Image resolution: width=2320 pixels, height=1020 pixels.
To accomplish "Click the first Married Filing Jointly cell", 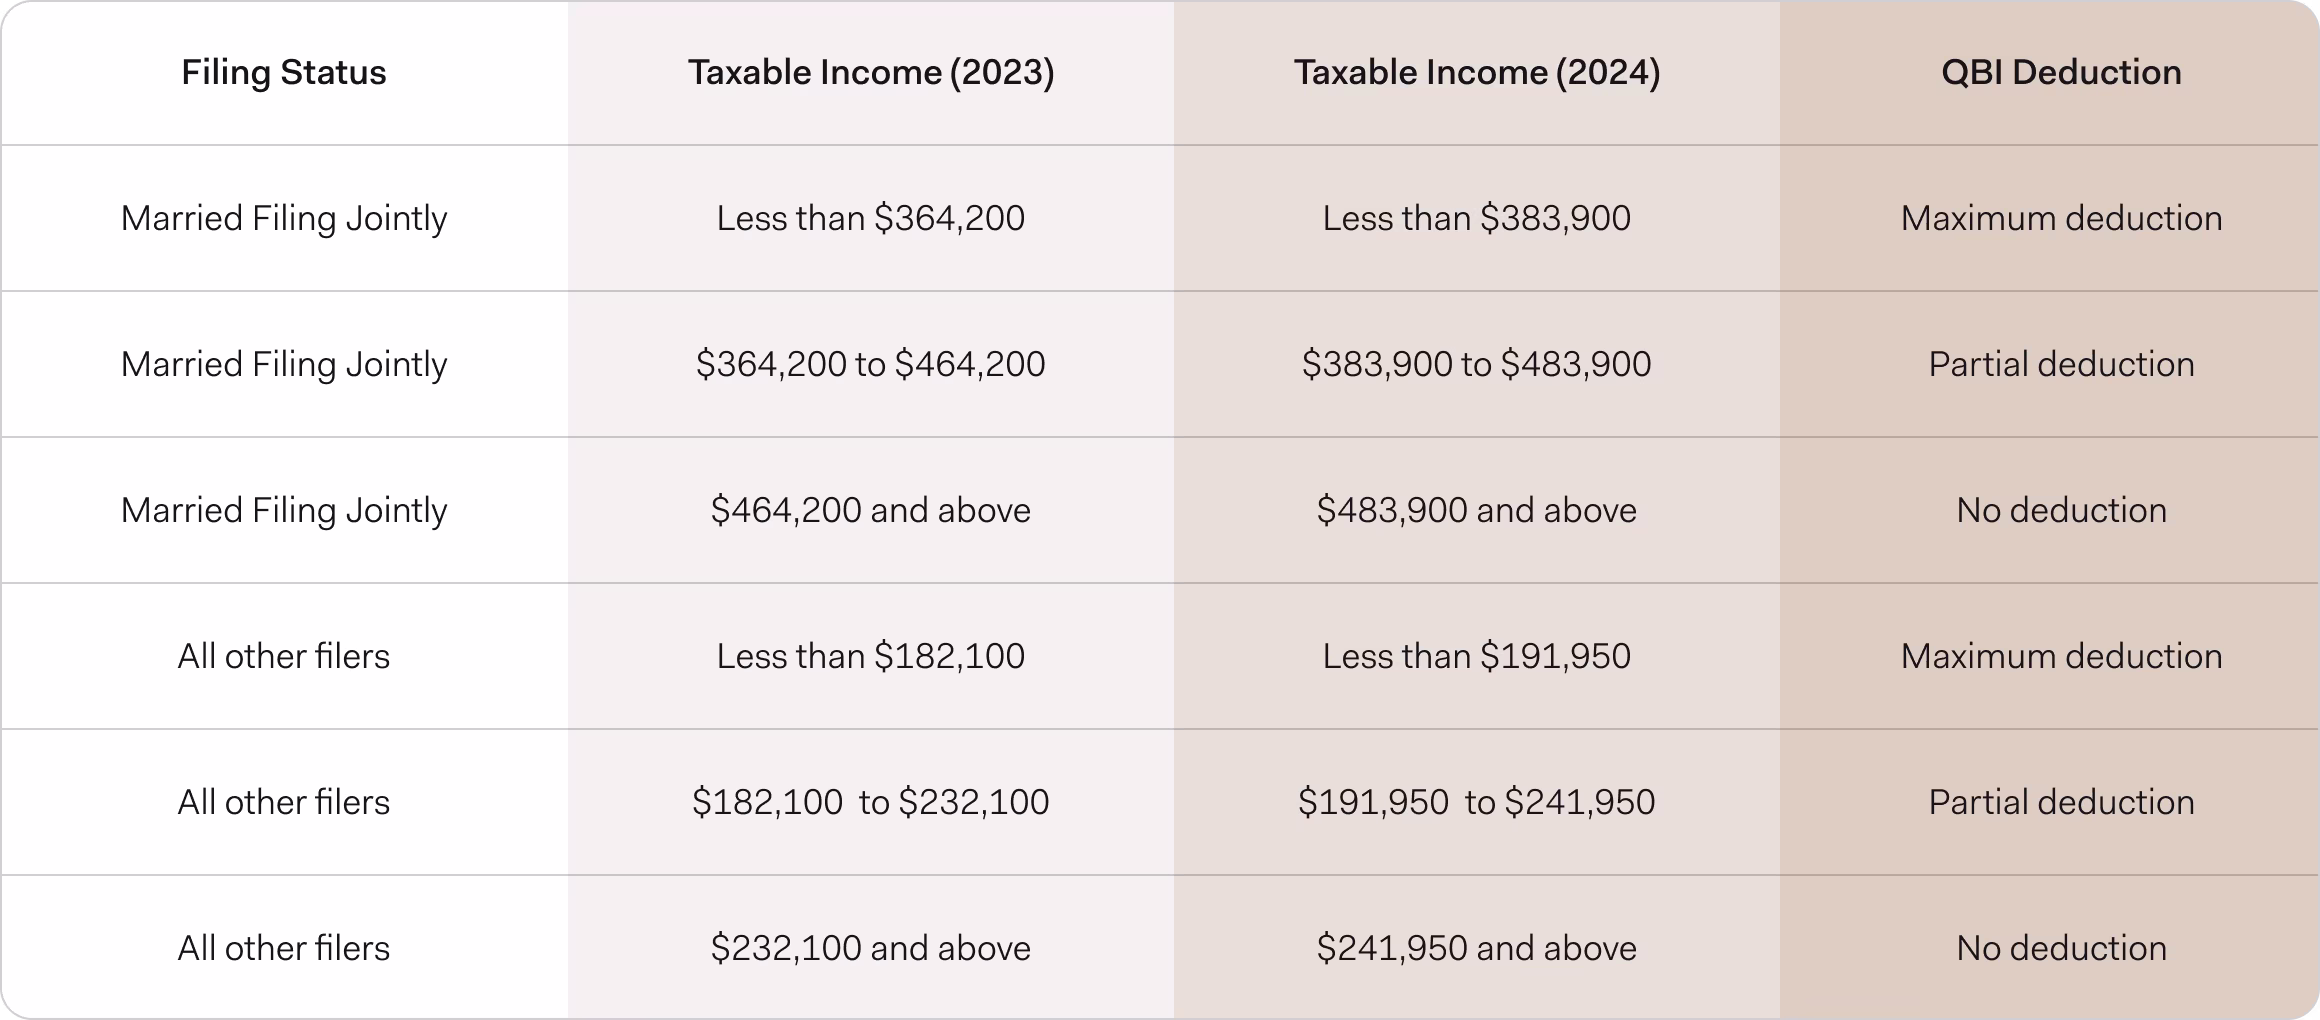I will [284, 218].
